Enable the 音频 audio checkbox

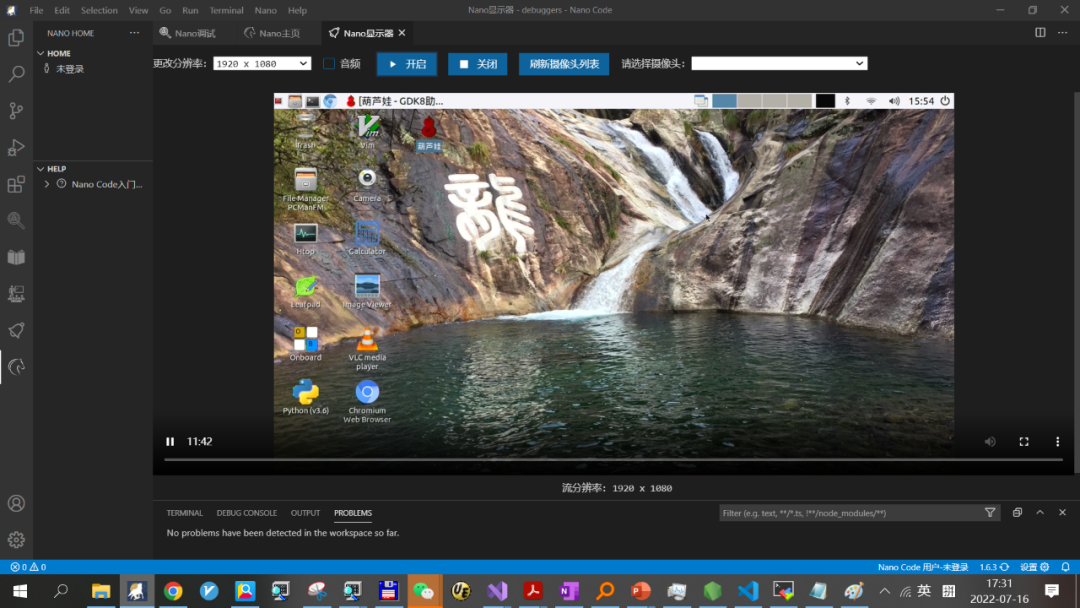click(329, 63)
